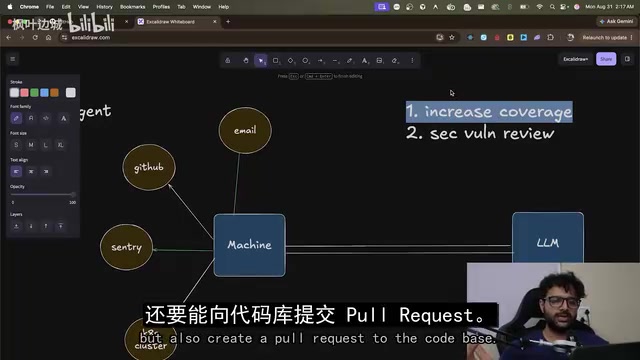Viewport: 640px width, 360px height.
Task: Align text to the left
Action: pos(16,171)
